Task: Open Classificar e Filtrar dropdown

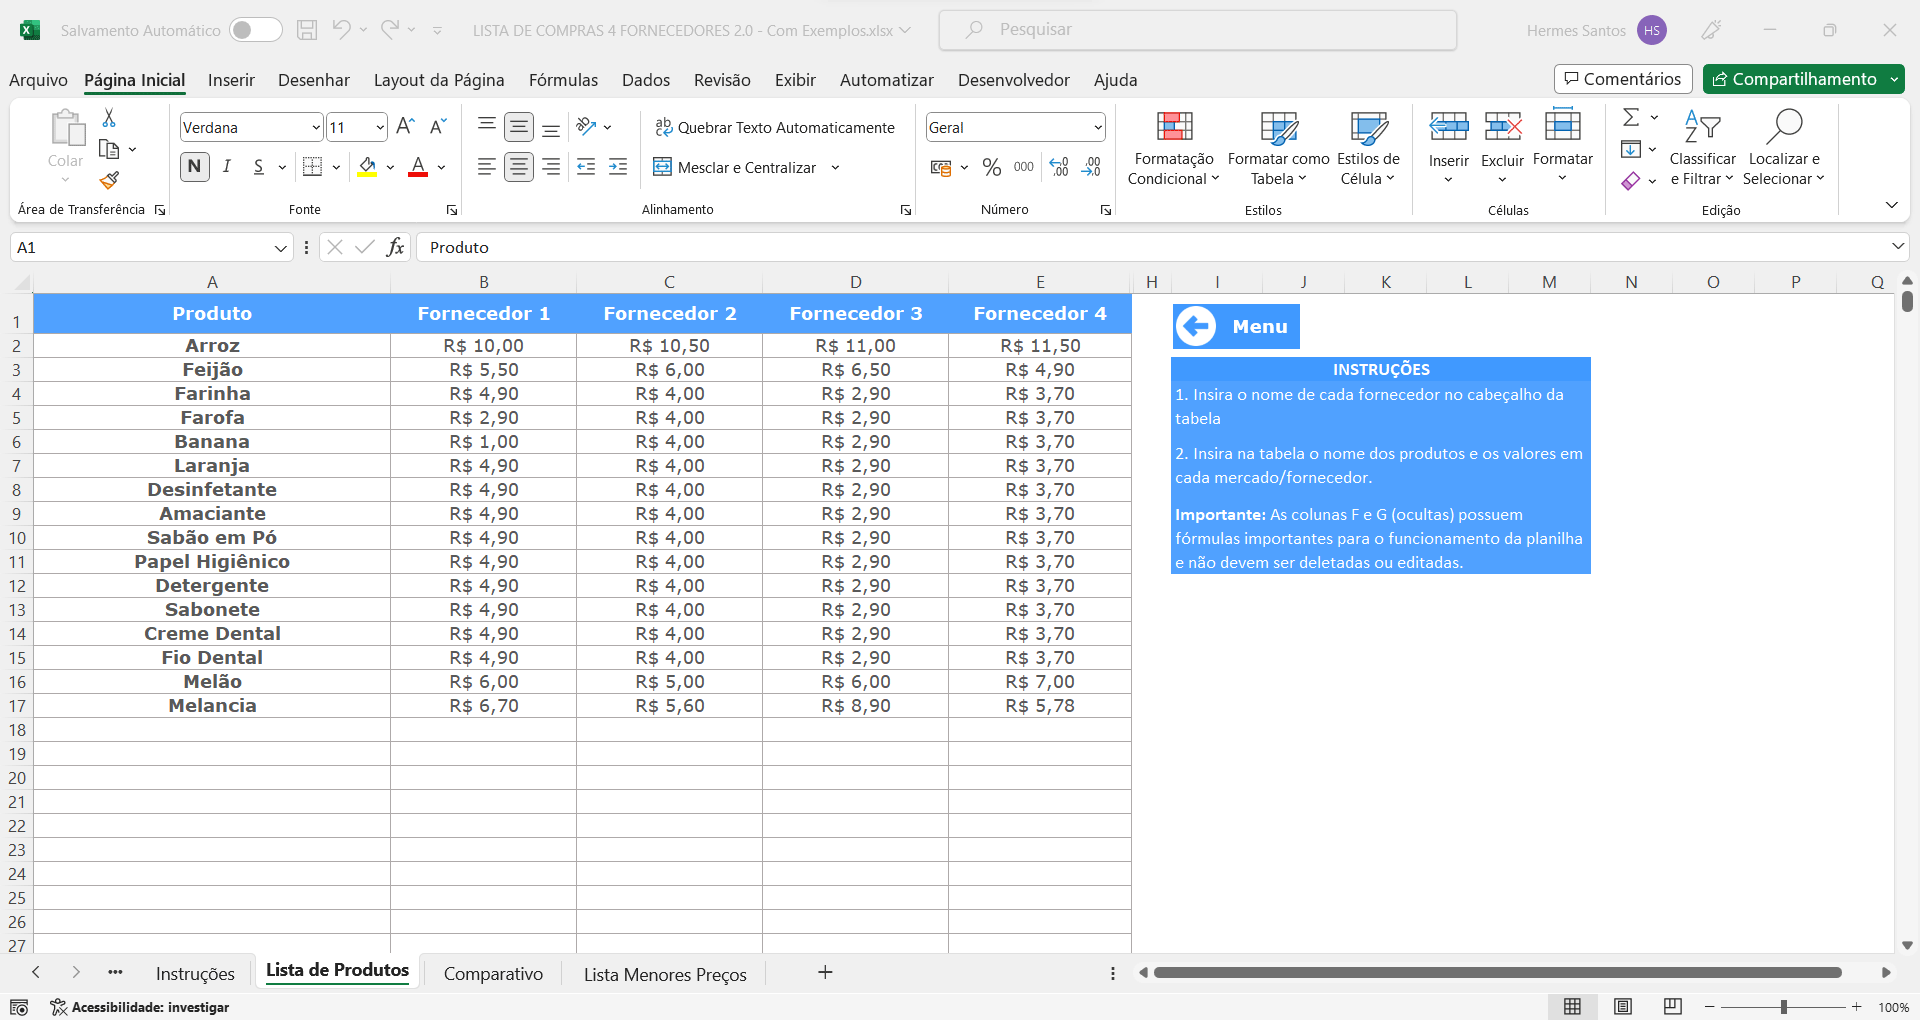Action: pyautogui.click(x=1702, y=148)
